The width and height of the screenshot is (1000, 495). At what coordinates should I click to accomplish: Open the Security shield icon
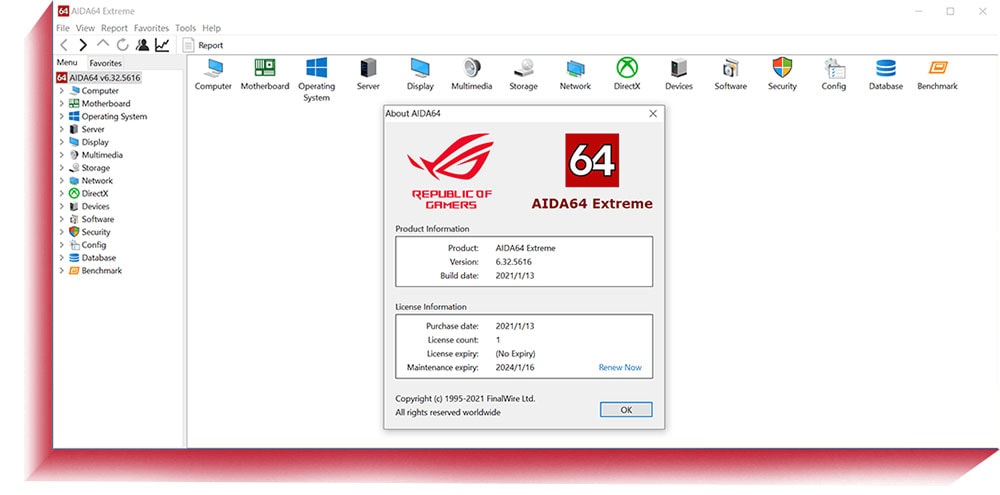(782, 68)
